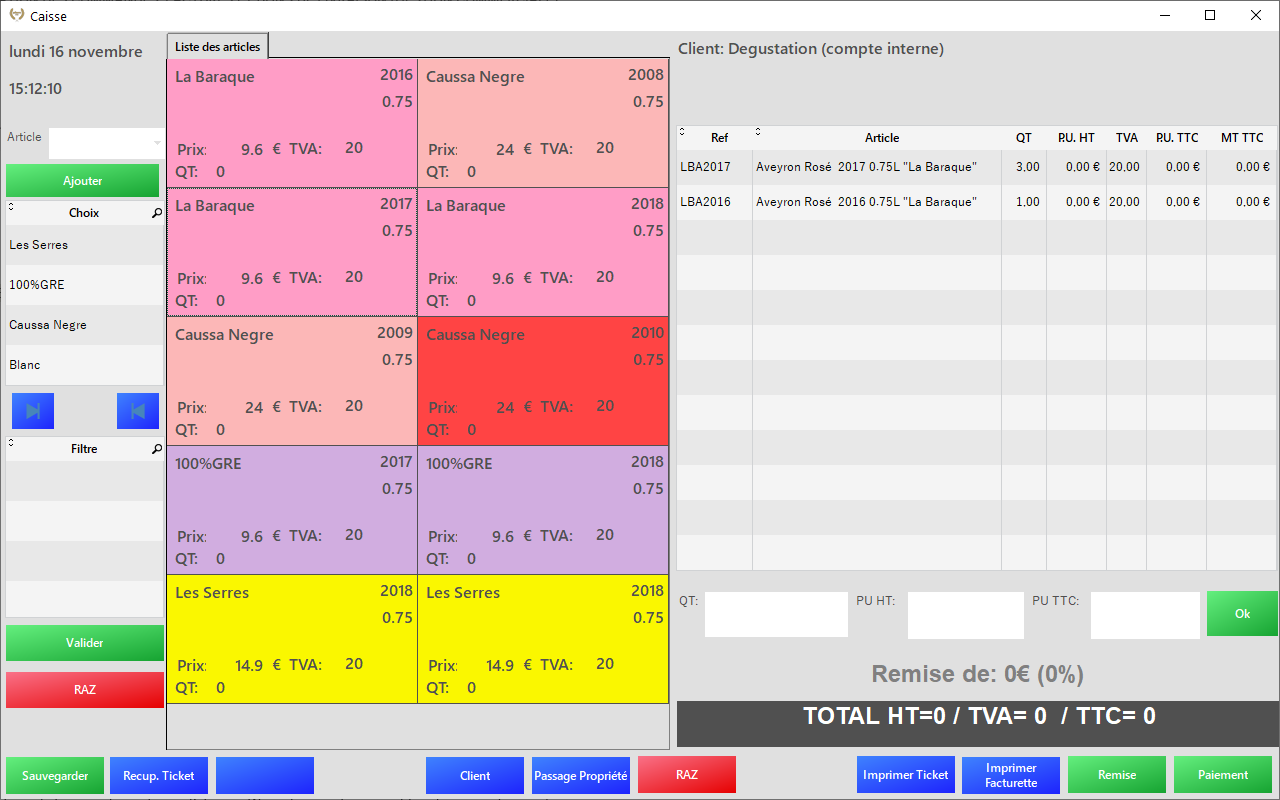Viewport: 1280px width, 800px height.
Task: Open the Article combo box dropdown
Action: (156, 143)
